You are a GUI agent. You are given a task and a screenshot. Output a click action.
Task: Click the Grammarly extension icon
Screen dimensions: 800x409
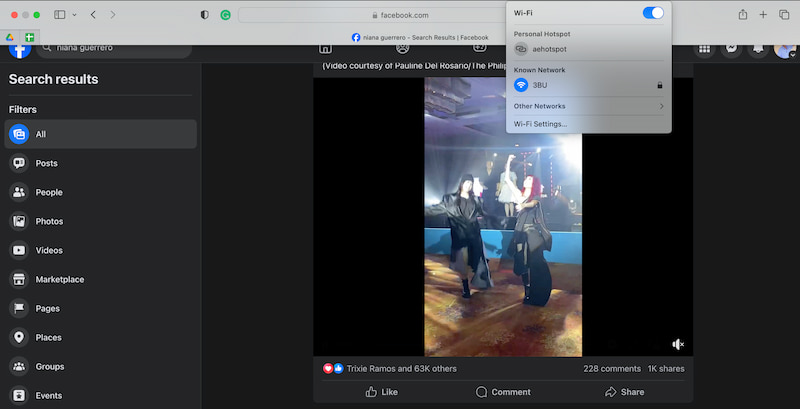click(226, 15)
